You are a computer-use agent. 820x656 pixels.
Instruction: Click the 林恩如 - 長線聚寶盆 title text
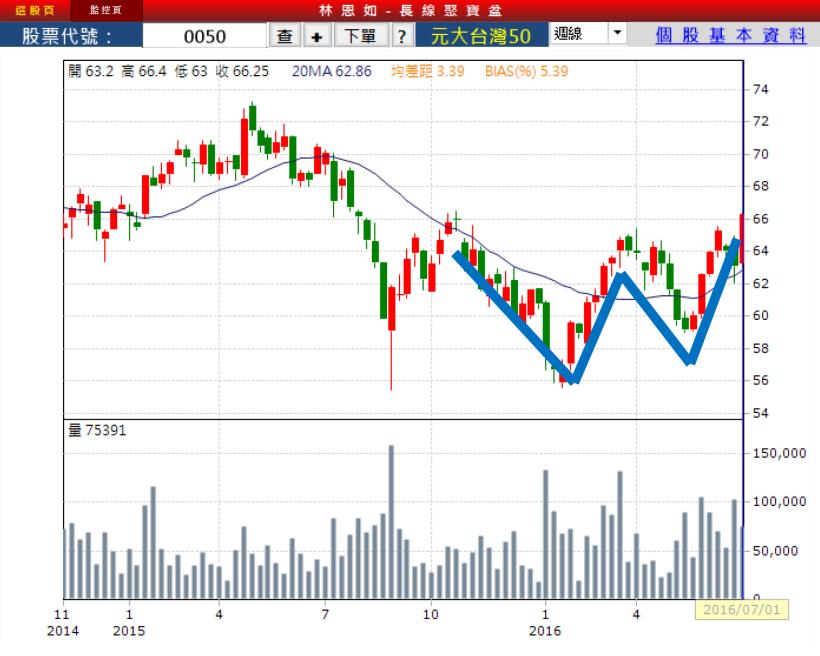(x=410, y=10)
